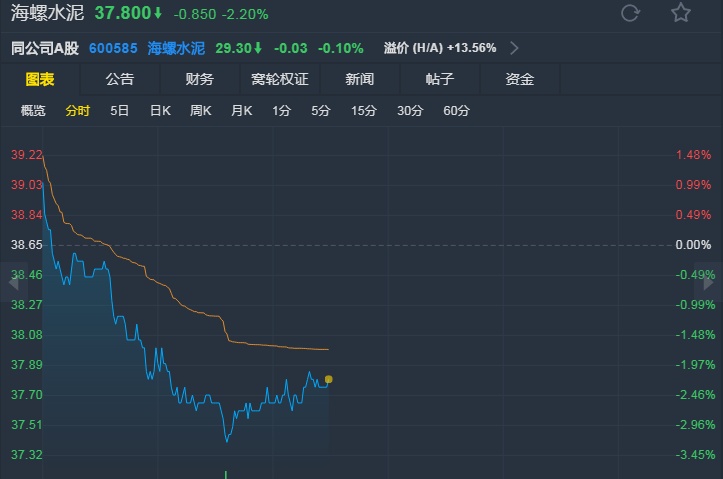The width and height of the screenshot is (723, 479).
Task: Click the yellow latest-price dot on chart
Action: point(329,379)
